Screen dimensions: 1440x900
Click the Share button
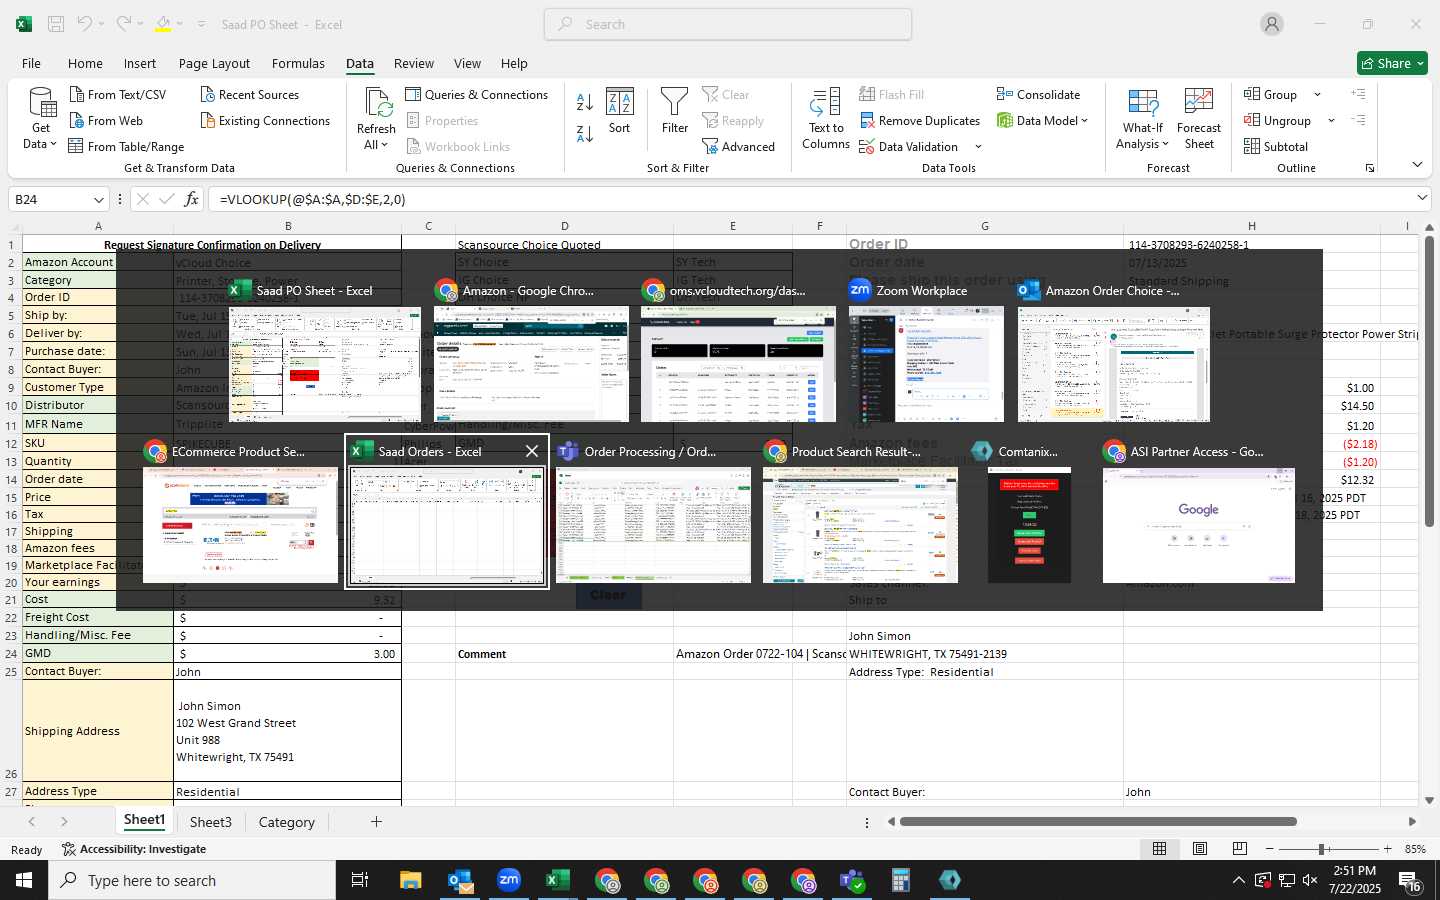1392,63
